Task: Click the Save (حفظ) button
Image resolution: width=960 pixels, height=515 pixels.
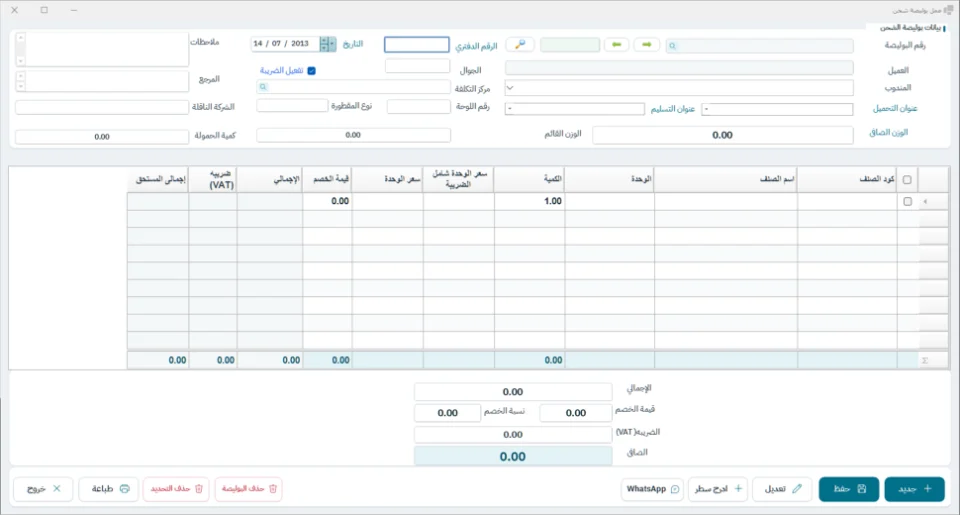Action: click(849, 489)
